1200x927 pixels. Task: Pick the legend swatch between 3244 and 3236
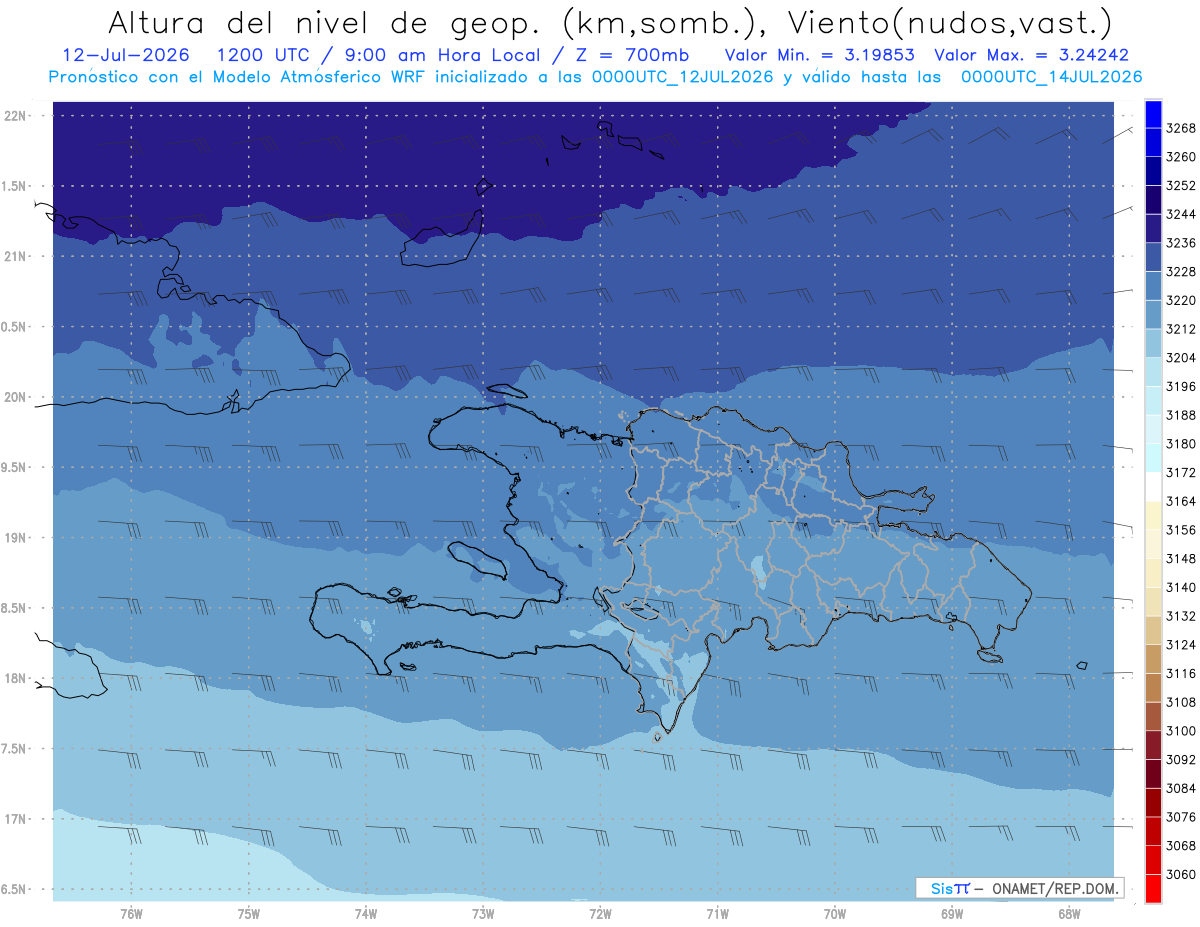tap(1153, 229)
